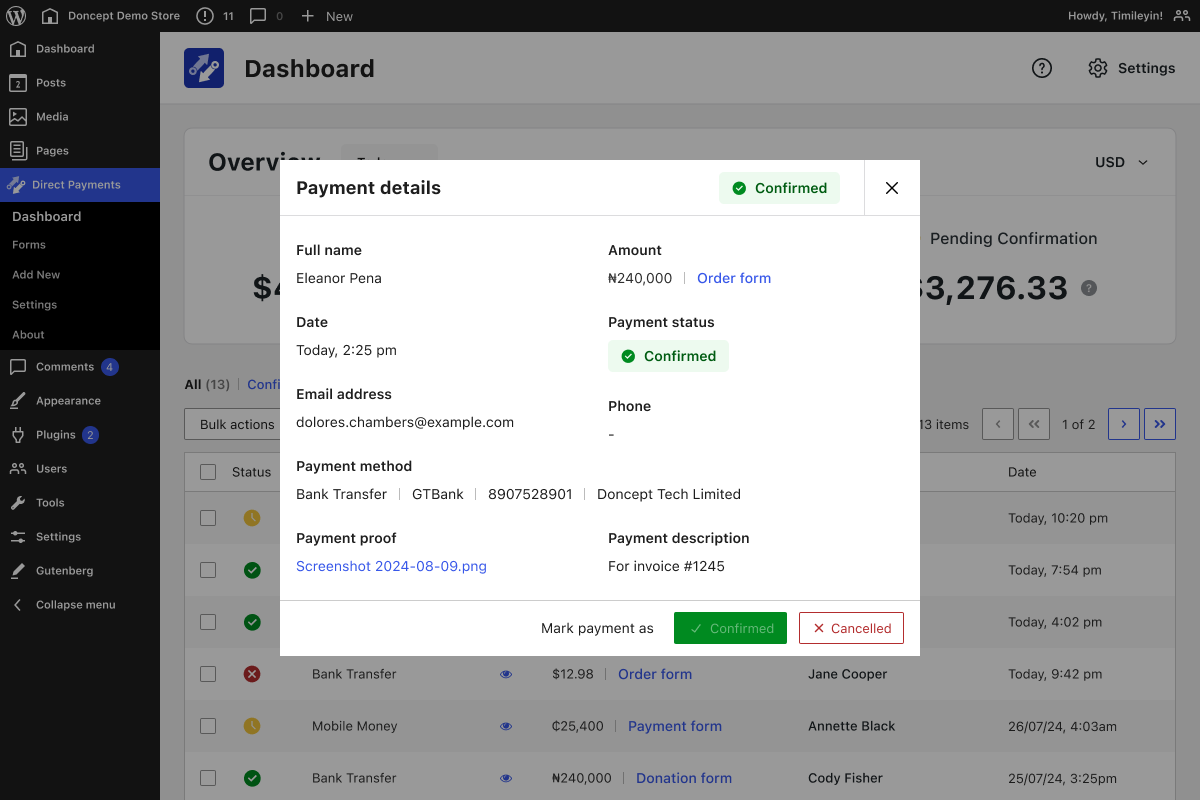This screenshot has height=800, width=1200.
Task: Jump to first page double arrow
Action: coord(1034,424)
